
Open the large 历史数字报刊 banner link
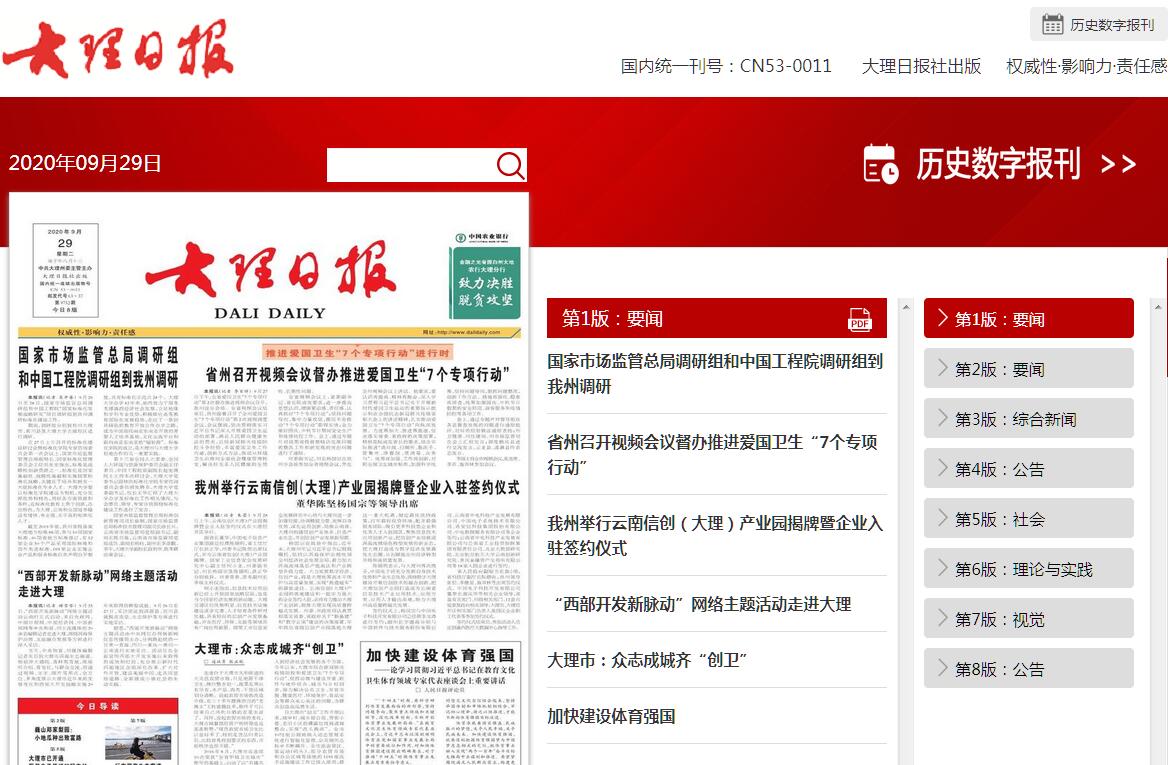click(1000, 164)
